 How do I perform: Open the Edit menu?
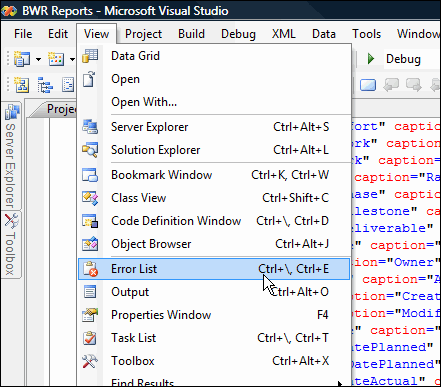pos(58,34)
